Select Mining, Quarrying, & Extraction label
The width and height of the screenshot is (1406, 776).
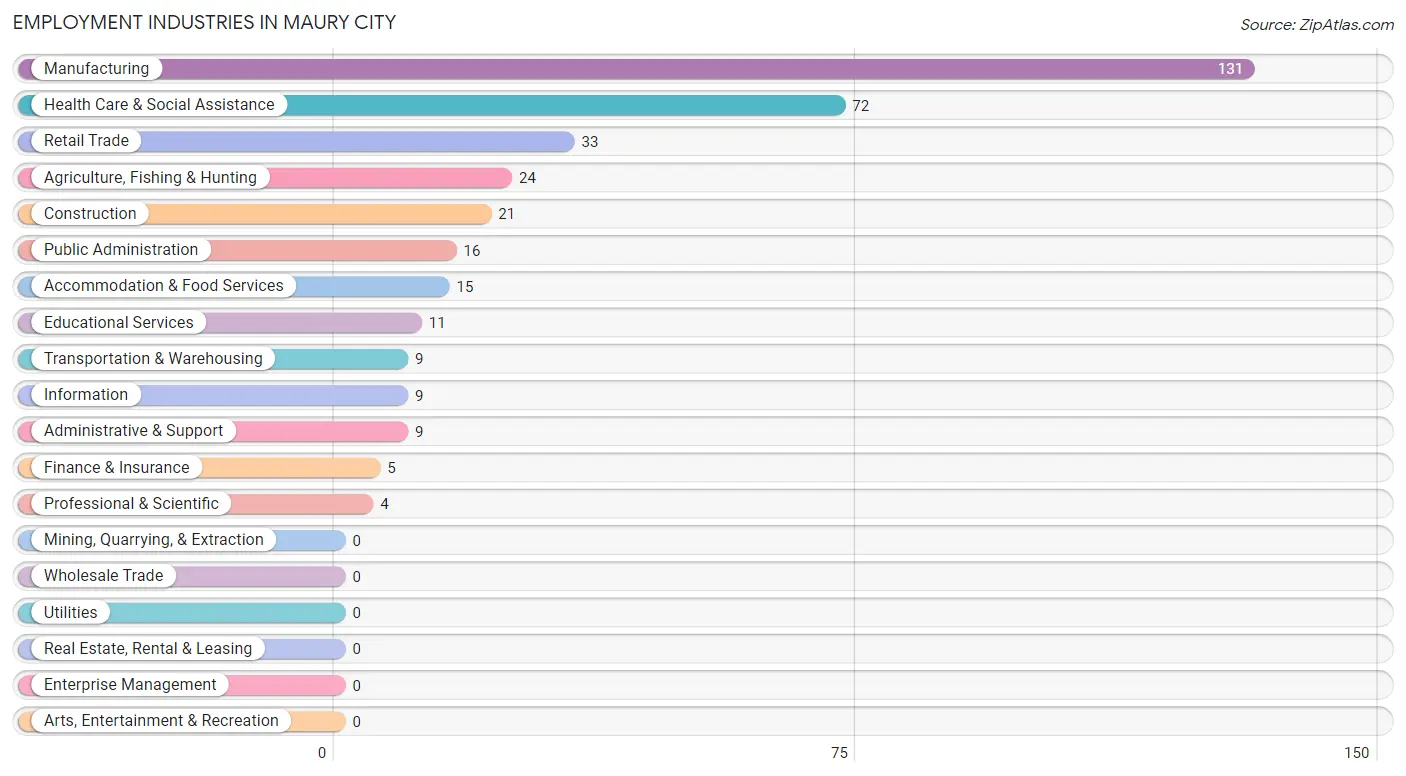click(x=154, y=540)
